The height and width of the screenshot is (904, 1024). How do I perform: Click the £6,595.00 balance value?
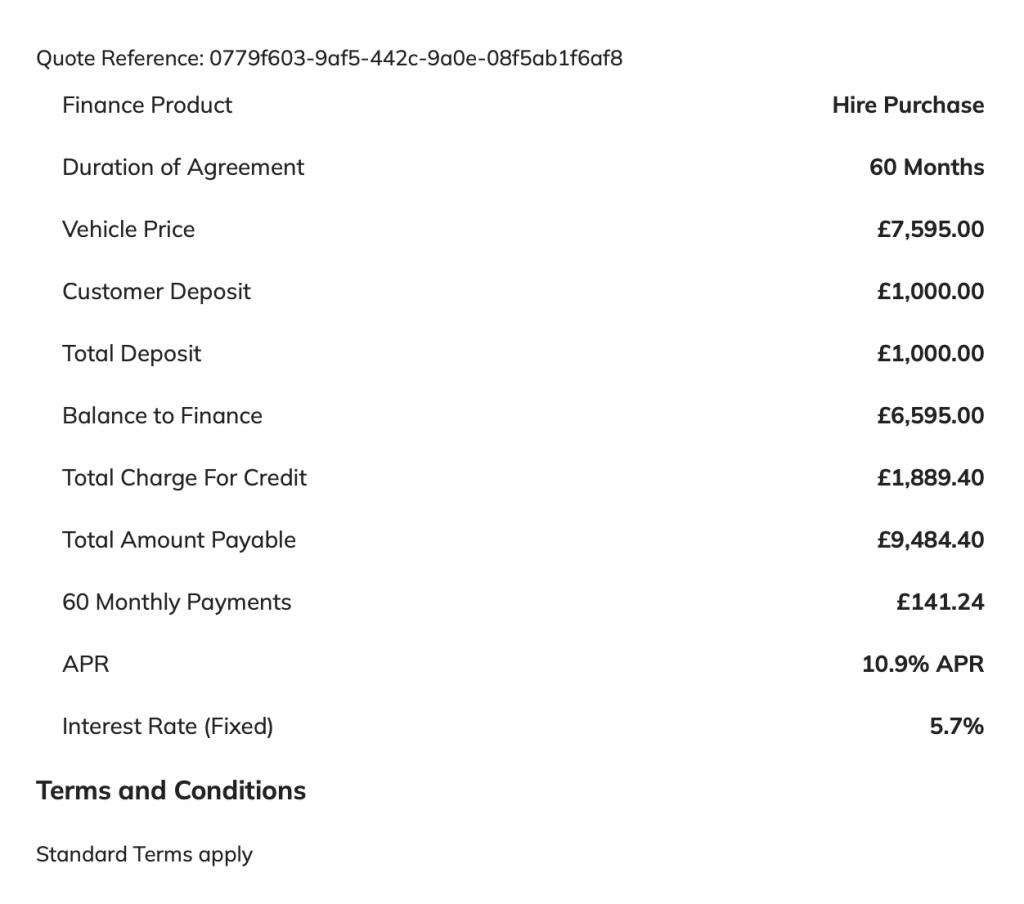click(930, 415)
